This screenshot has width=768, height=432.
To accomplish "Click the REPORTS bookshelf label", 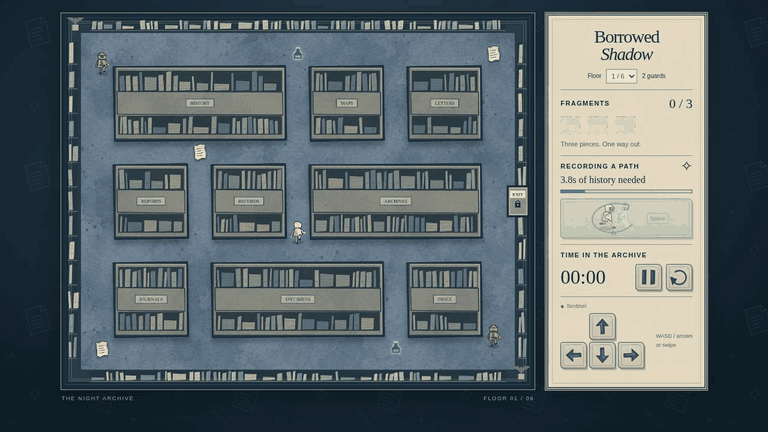I will pos(151,201).
